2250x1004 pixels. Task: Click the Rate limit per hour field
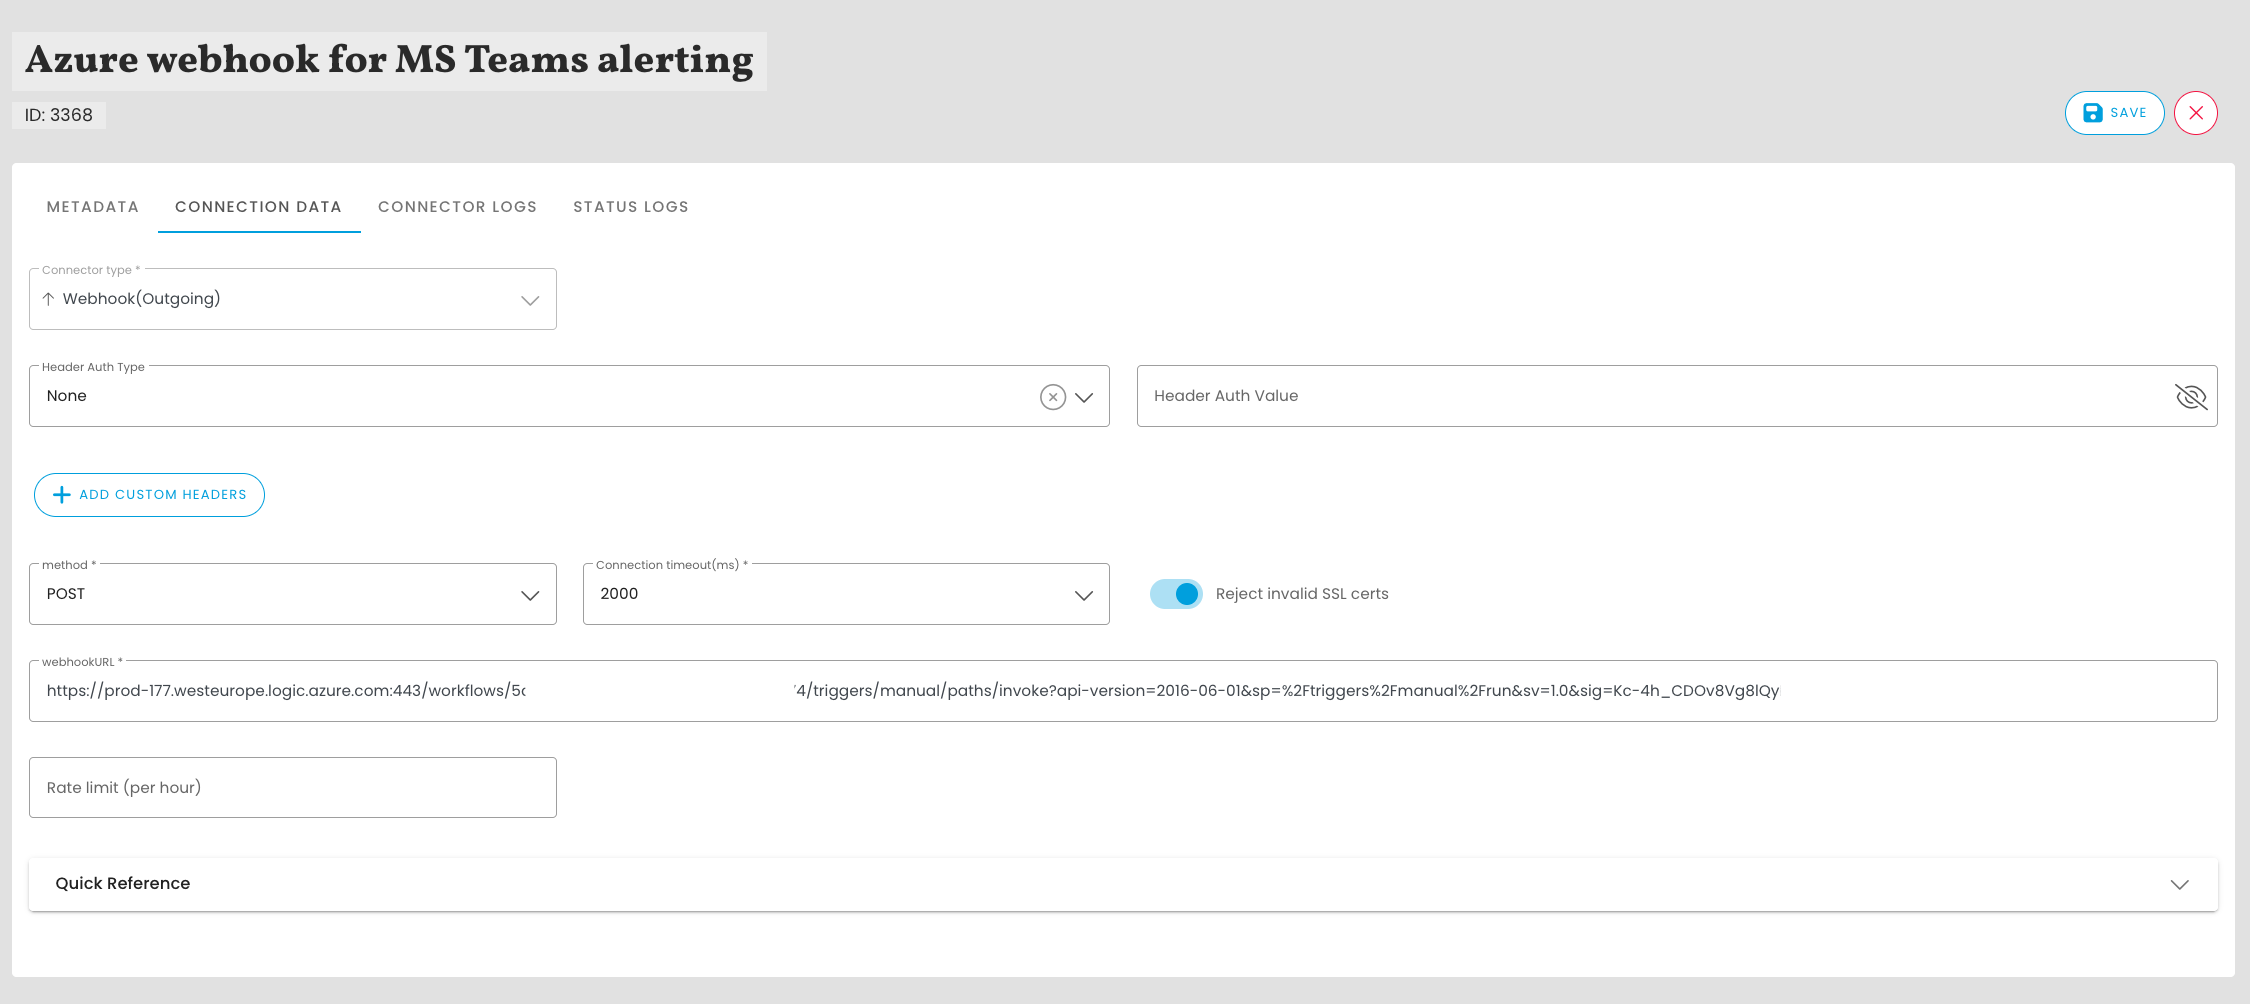pyautogui.click(x=292, y=788)
